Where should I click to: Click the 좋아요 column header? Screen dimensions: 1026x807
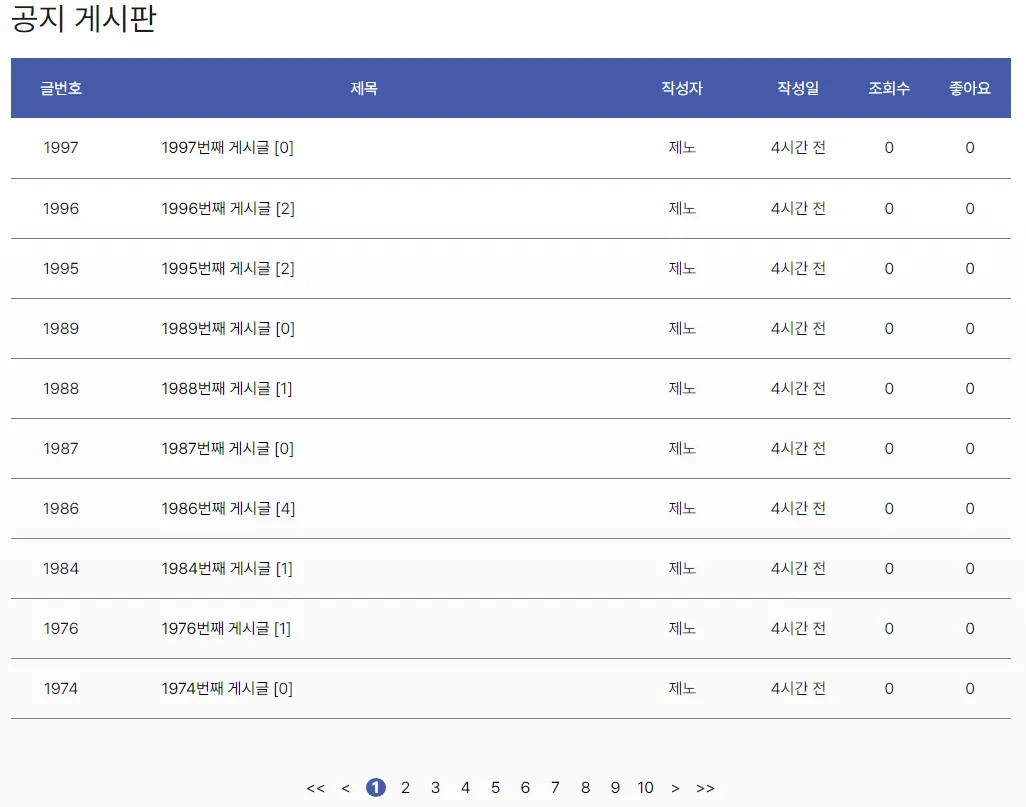coord(970,88)
